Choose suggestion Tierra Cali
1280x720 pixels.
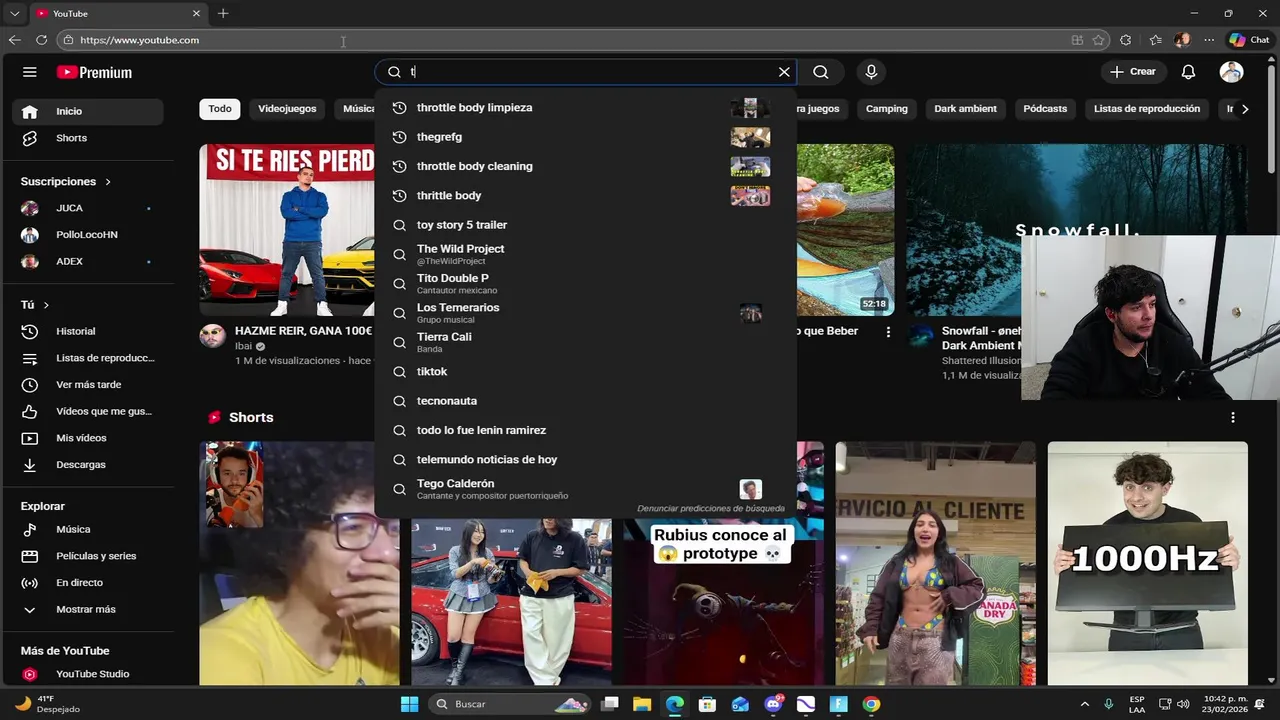tap(585, 342)
